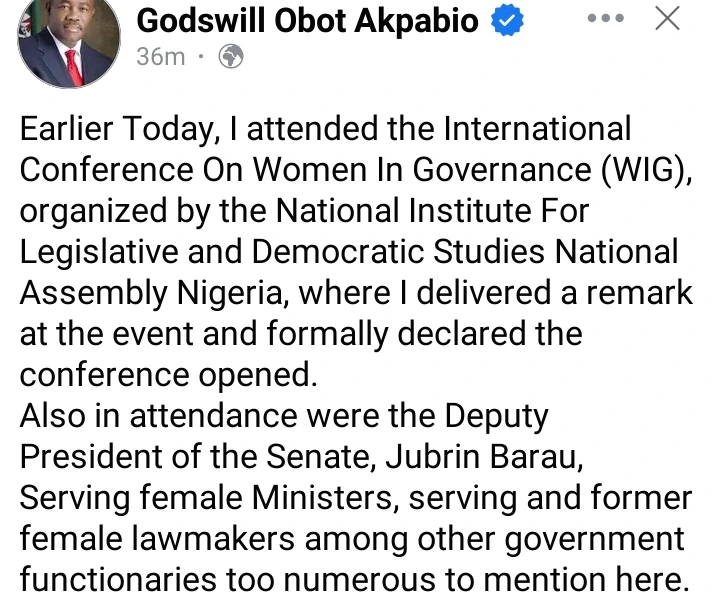This screenshot has height=595, width=720.
Task: Open the Godswill Obot Akpabio profile name
Action: (307, 21)
